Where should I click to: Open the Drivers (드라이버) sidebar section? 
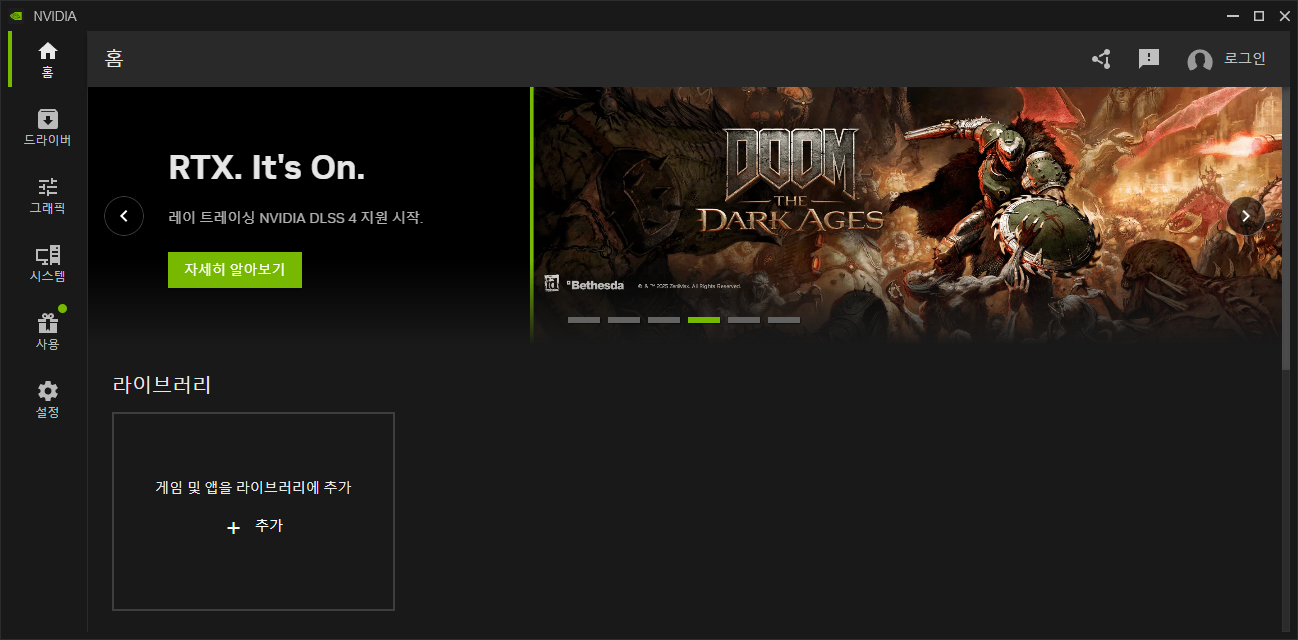tap(47, 127)
